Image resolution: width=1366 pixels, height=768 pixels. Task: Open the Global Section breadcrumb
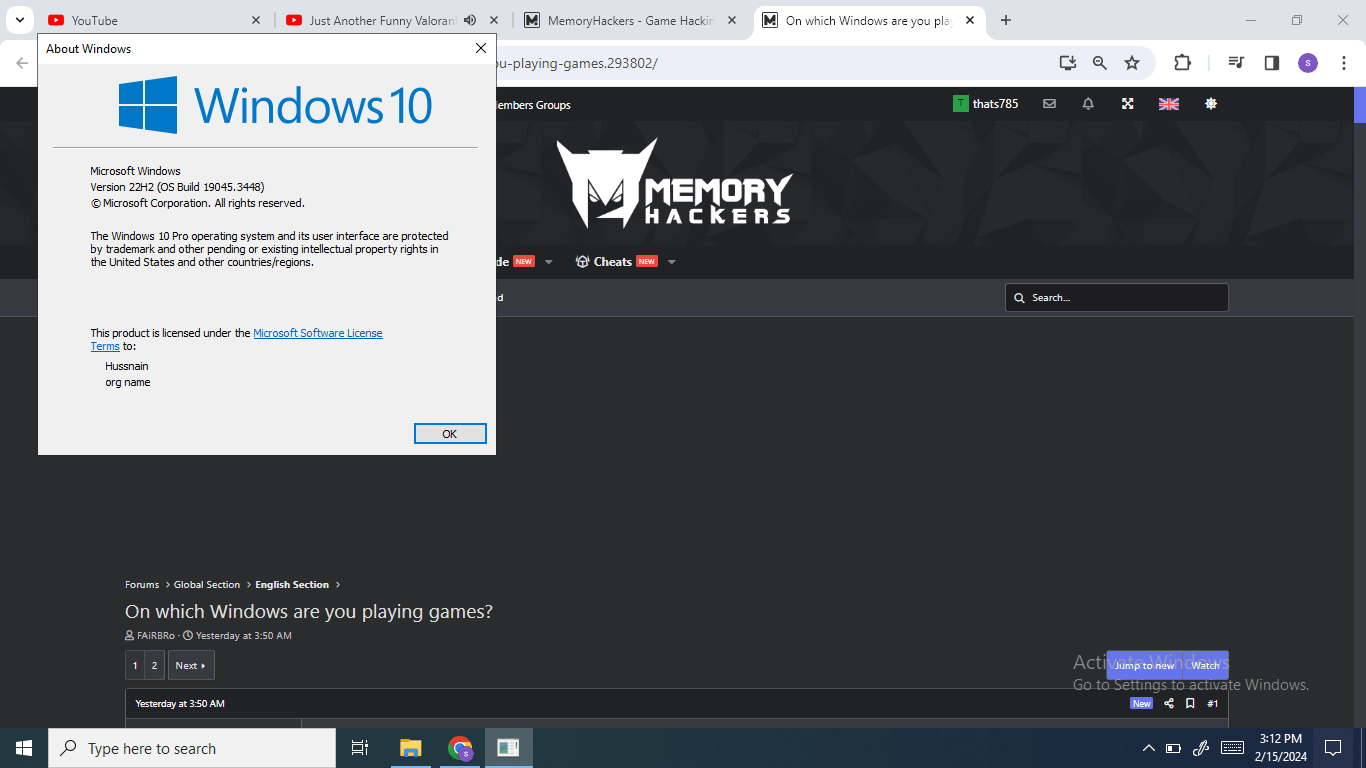point(207,585)
